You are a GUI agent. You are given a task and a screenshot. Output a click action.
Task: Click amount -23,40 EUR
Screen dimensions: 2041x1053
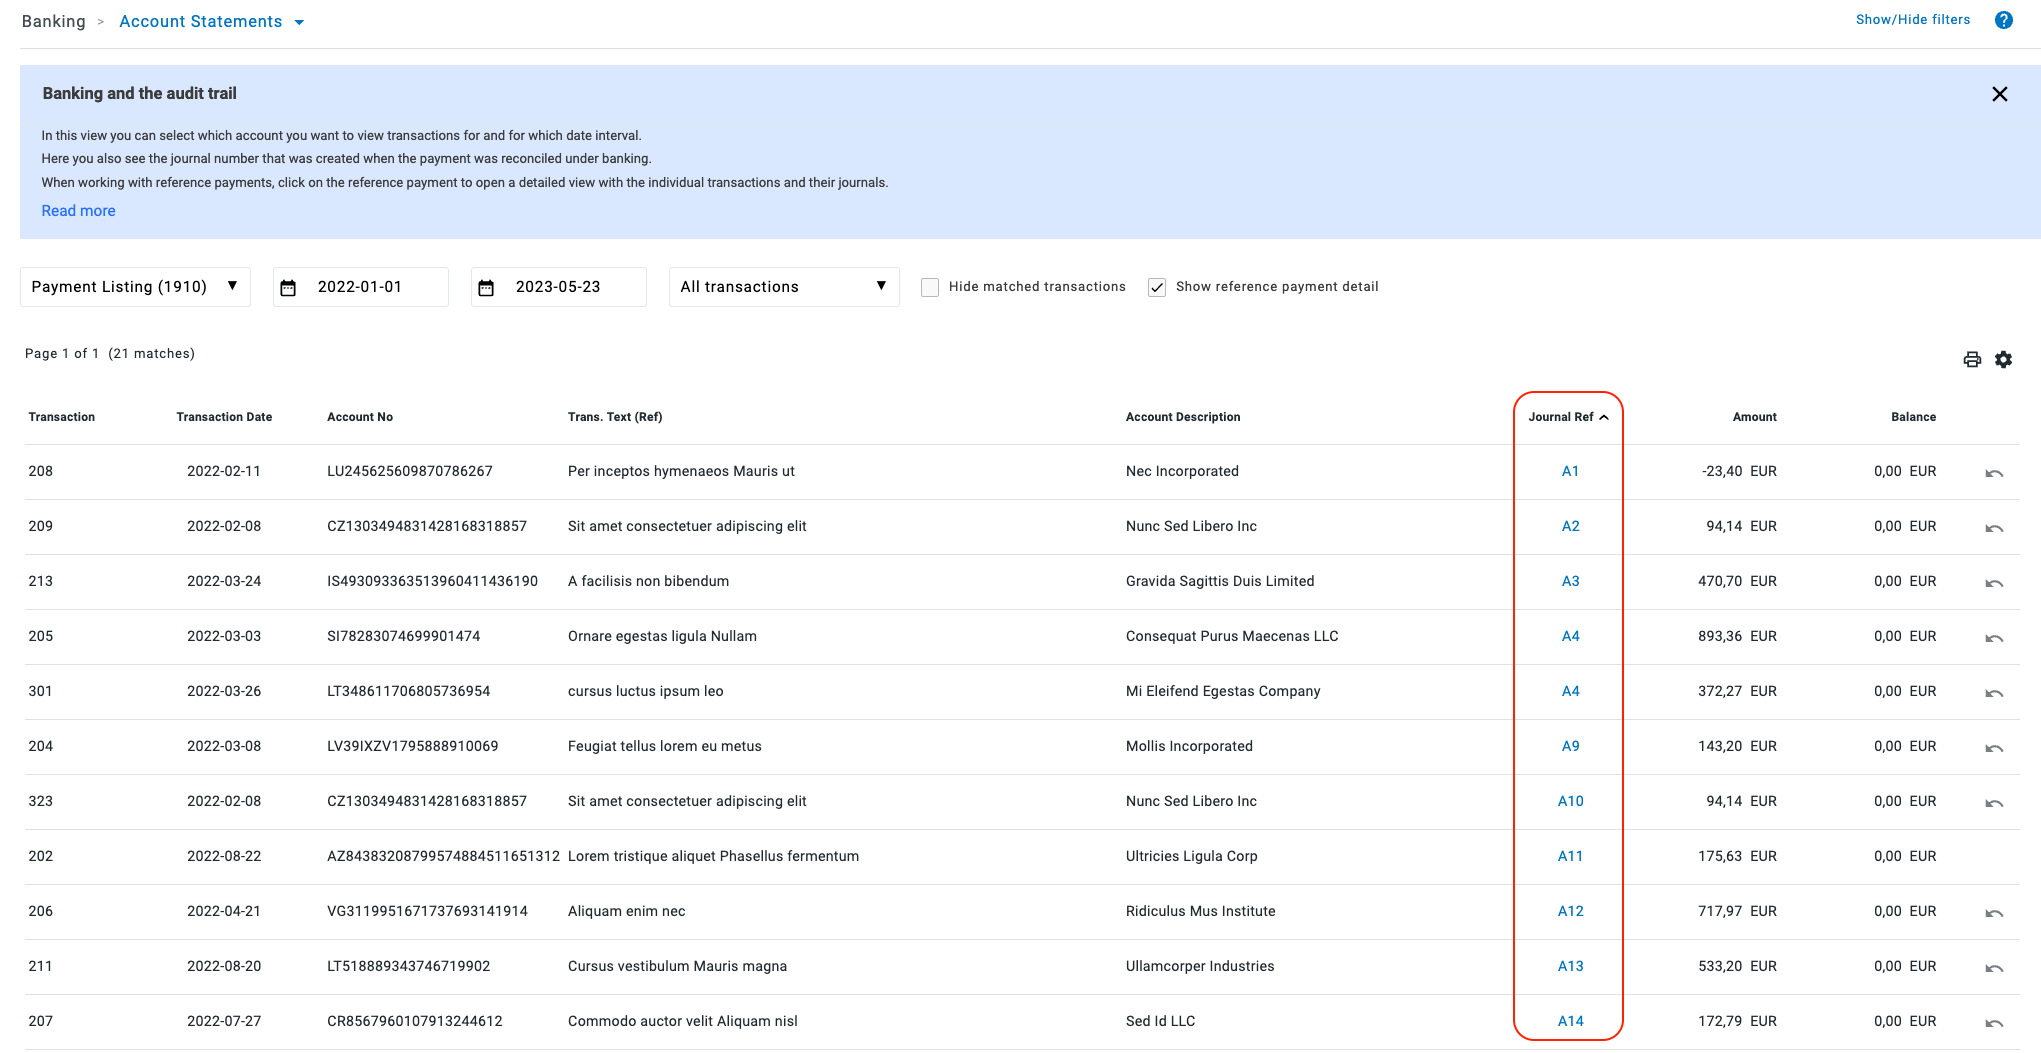point(1739,471)
